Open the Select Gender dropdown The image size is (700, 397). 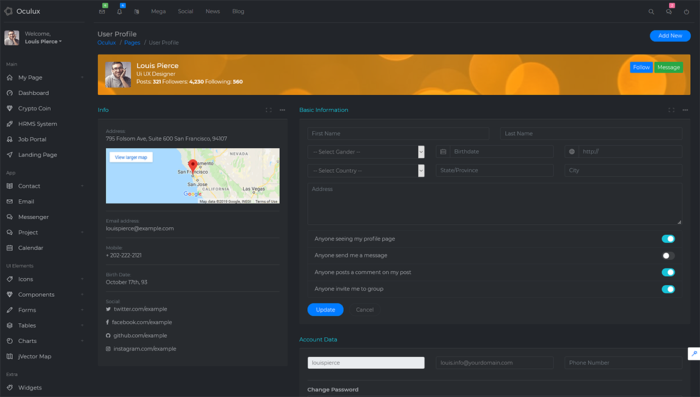(x=366, y=152)
